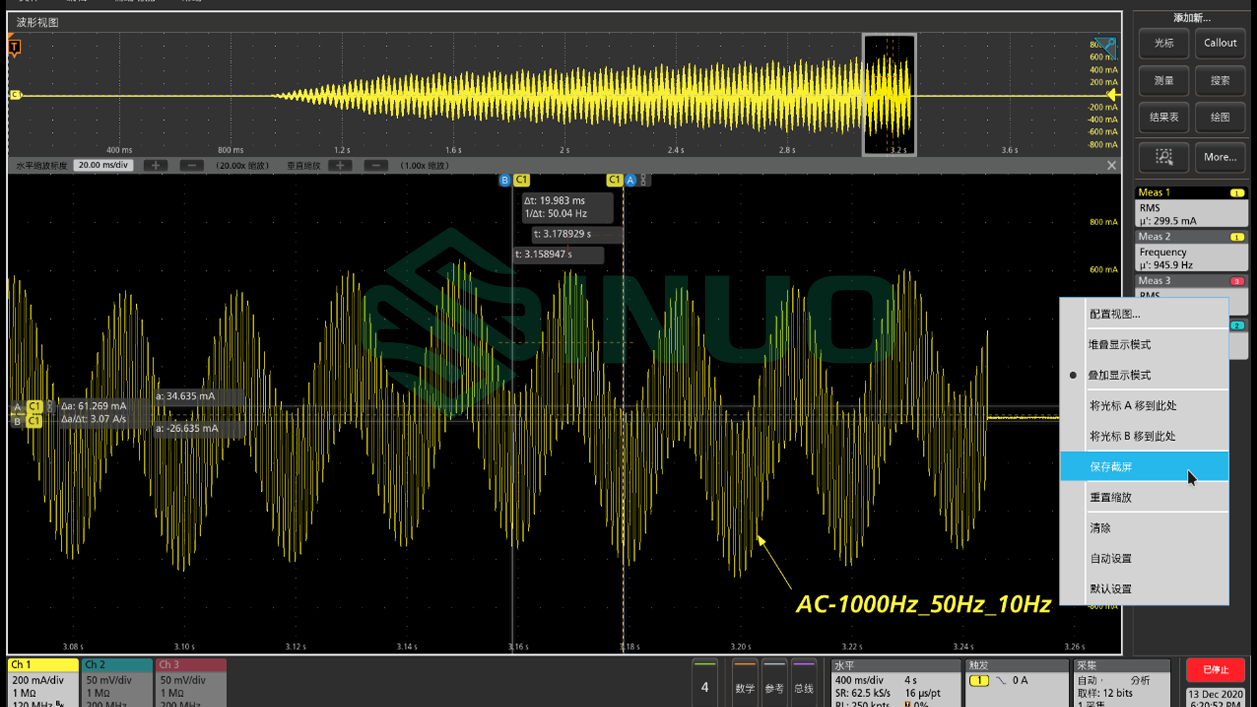
Task: Choose 保存截屏 from the context menu
Action: (1111, 467)
